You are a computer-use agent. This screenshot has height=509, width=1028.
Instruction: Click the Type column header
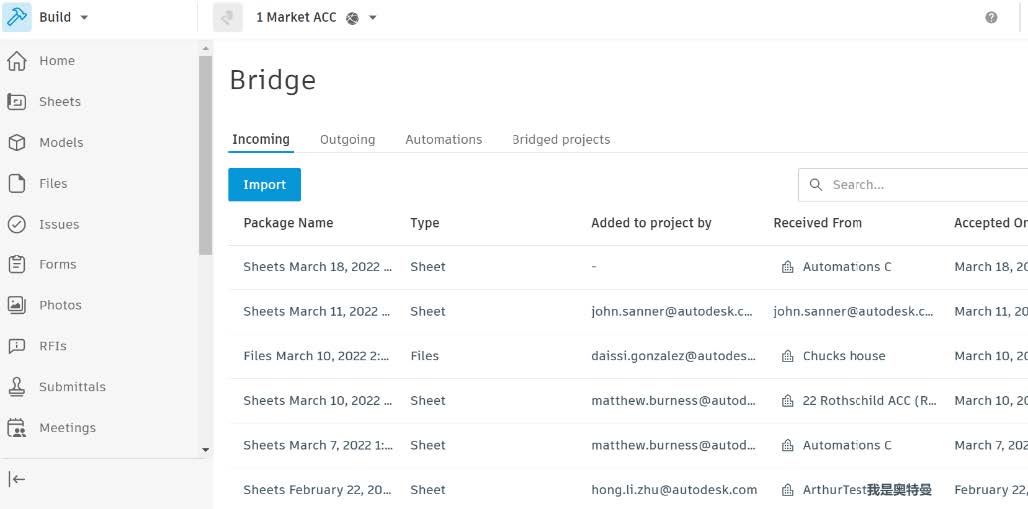pos(425,223)
